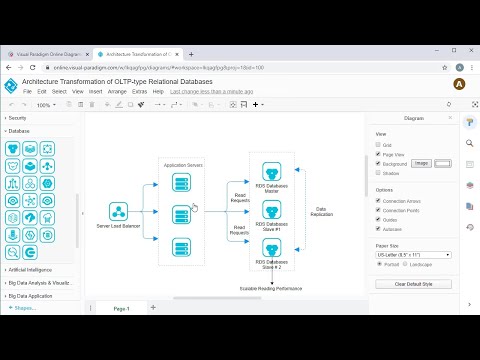This screenshot has height=360, width=480.
Task: Open the pages icon in the right sidebar
Action: pos(470,206)
